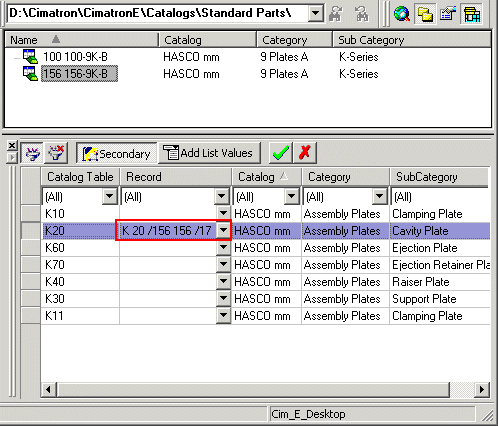
Task: Click the properties sheet icon in top toolbar
Action: point(448,14)
